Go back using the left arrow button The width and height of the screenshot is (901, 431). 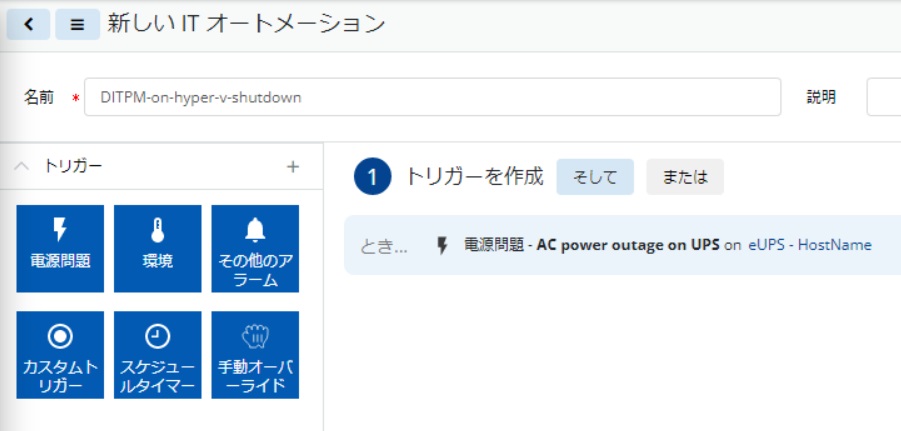(x=28, y=24)
